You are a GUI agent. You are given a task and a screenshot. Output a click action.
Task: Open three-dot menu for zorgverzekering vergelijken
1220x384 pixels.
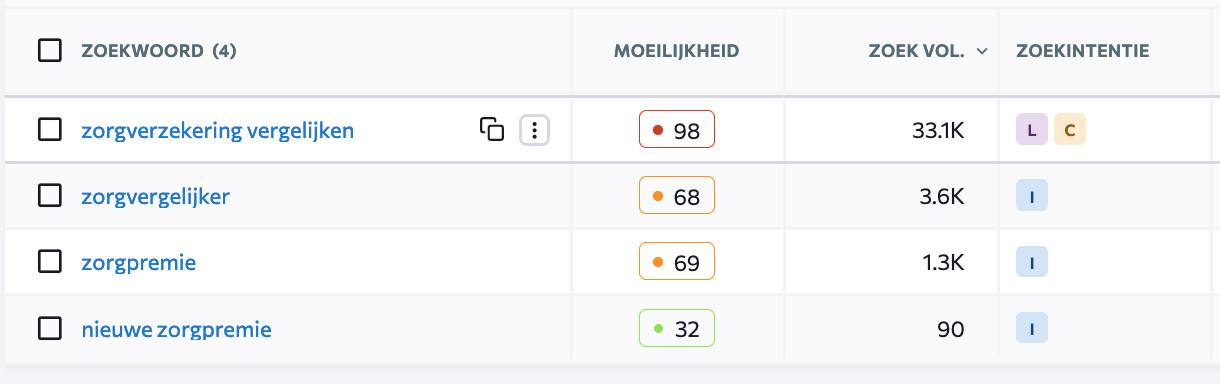click(535, 129)
